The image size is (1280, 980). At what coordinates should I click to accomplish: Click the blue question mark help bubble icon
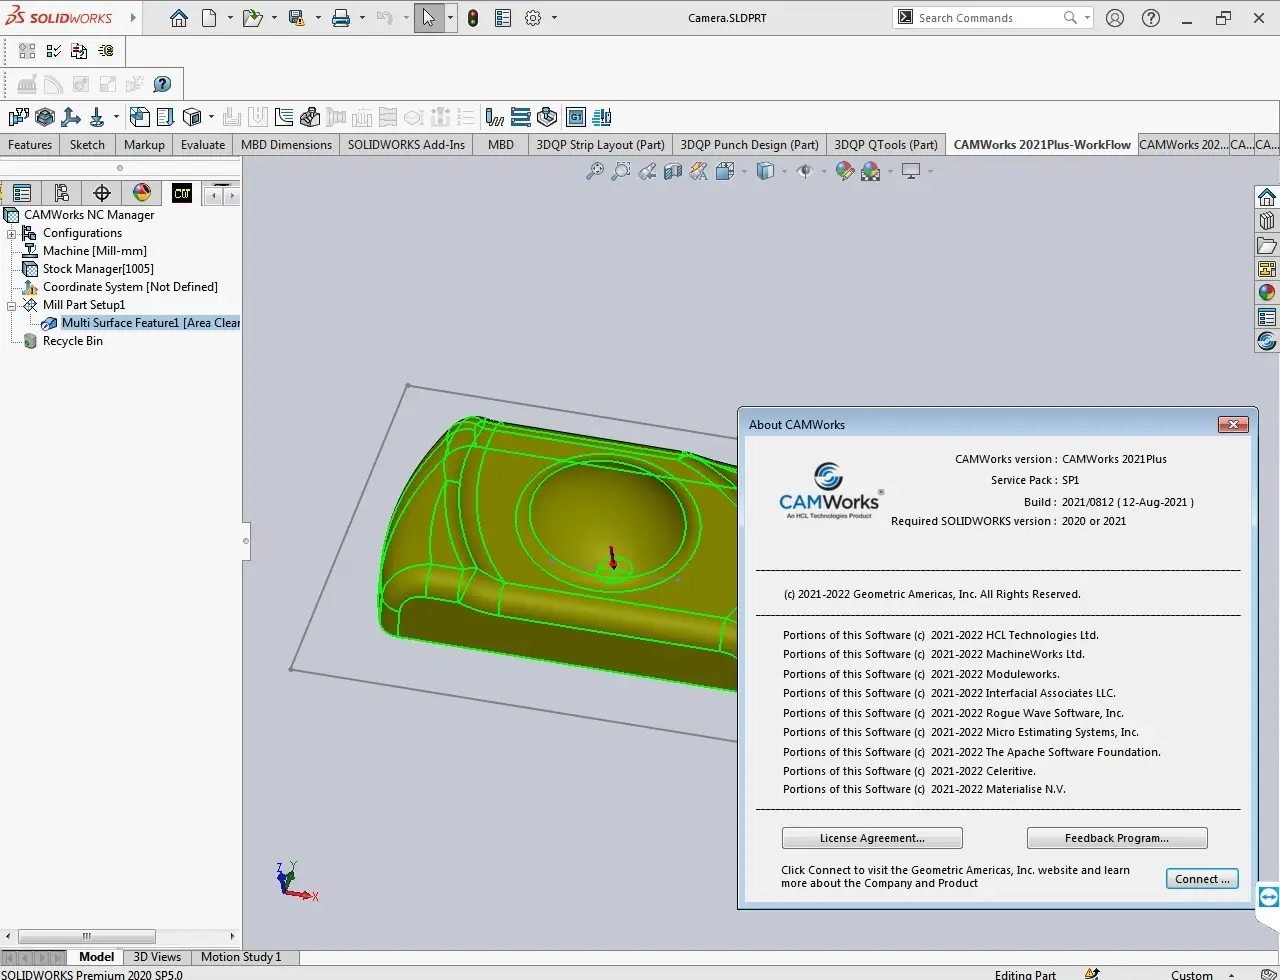click(162, 84)
